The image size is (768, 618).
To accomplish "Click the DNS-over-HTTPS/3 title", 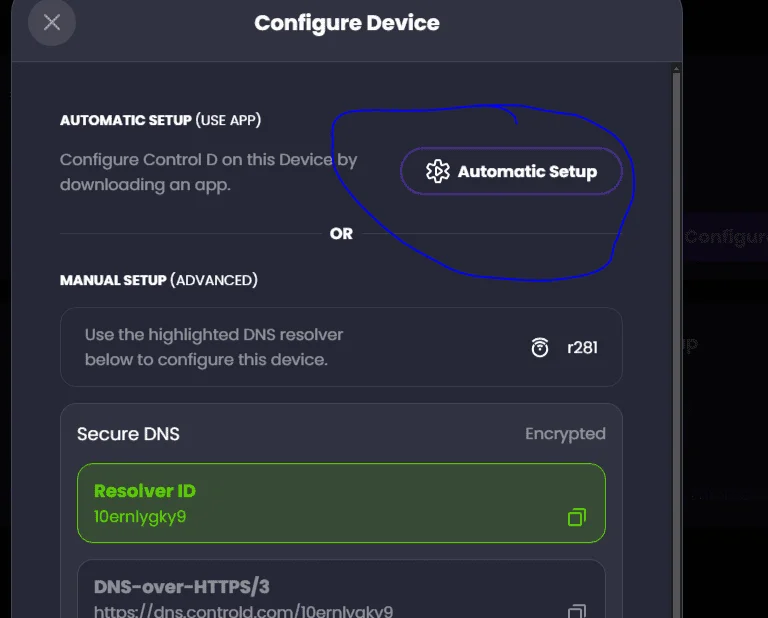I will [x=182, y=587].
